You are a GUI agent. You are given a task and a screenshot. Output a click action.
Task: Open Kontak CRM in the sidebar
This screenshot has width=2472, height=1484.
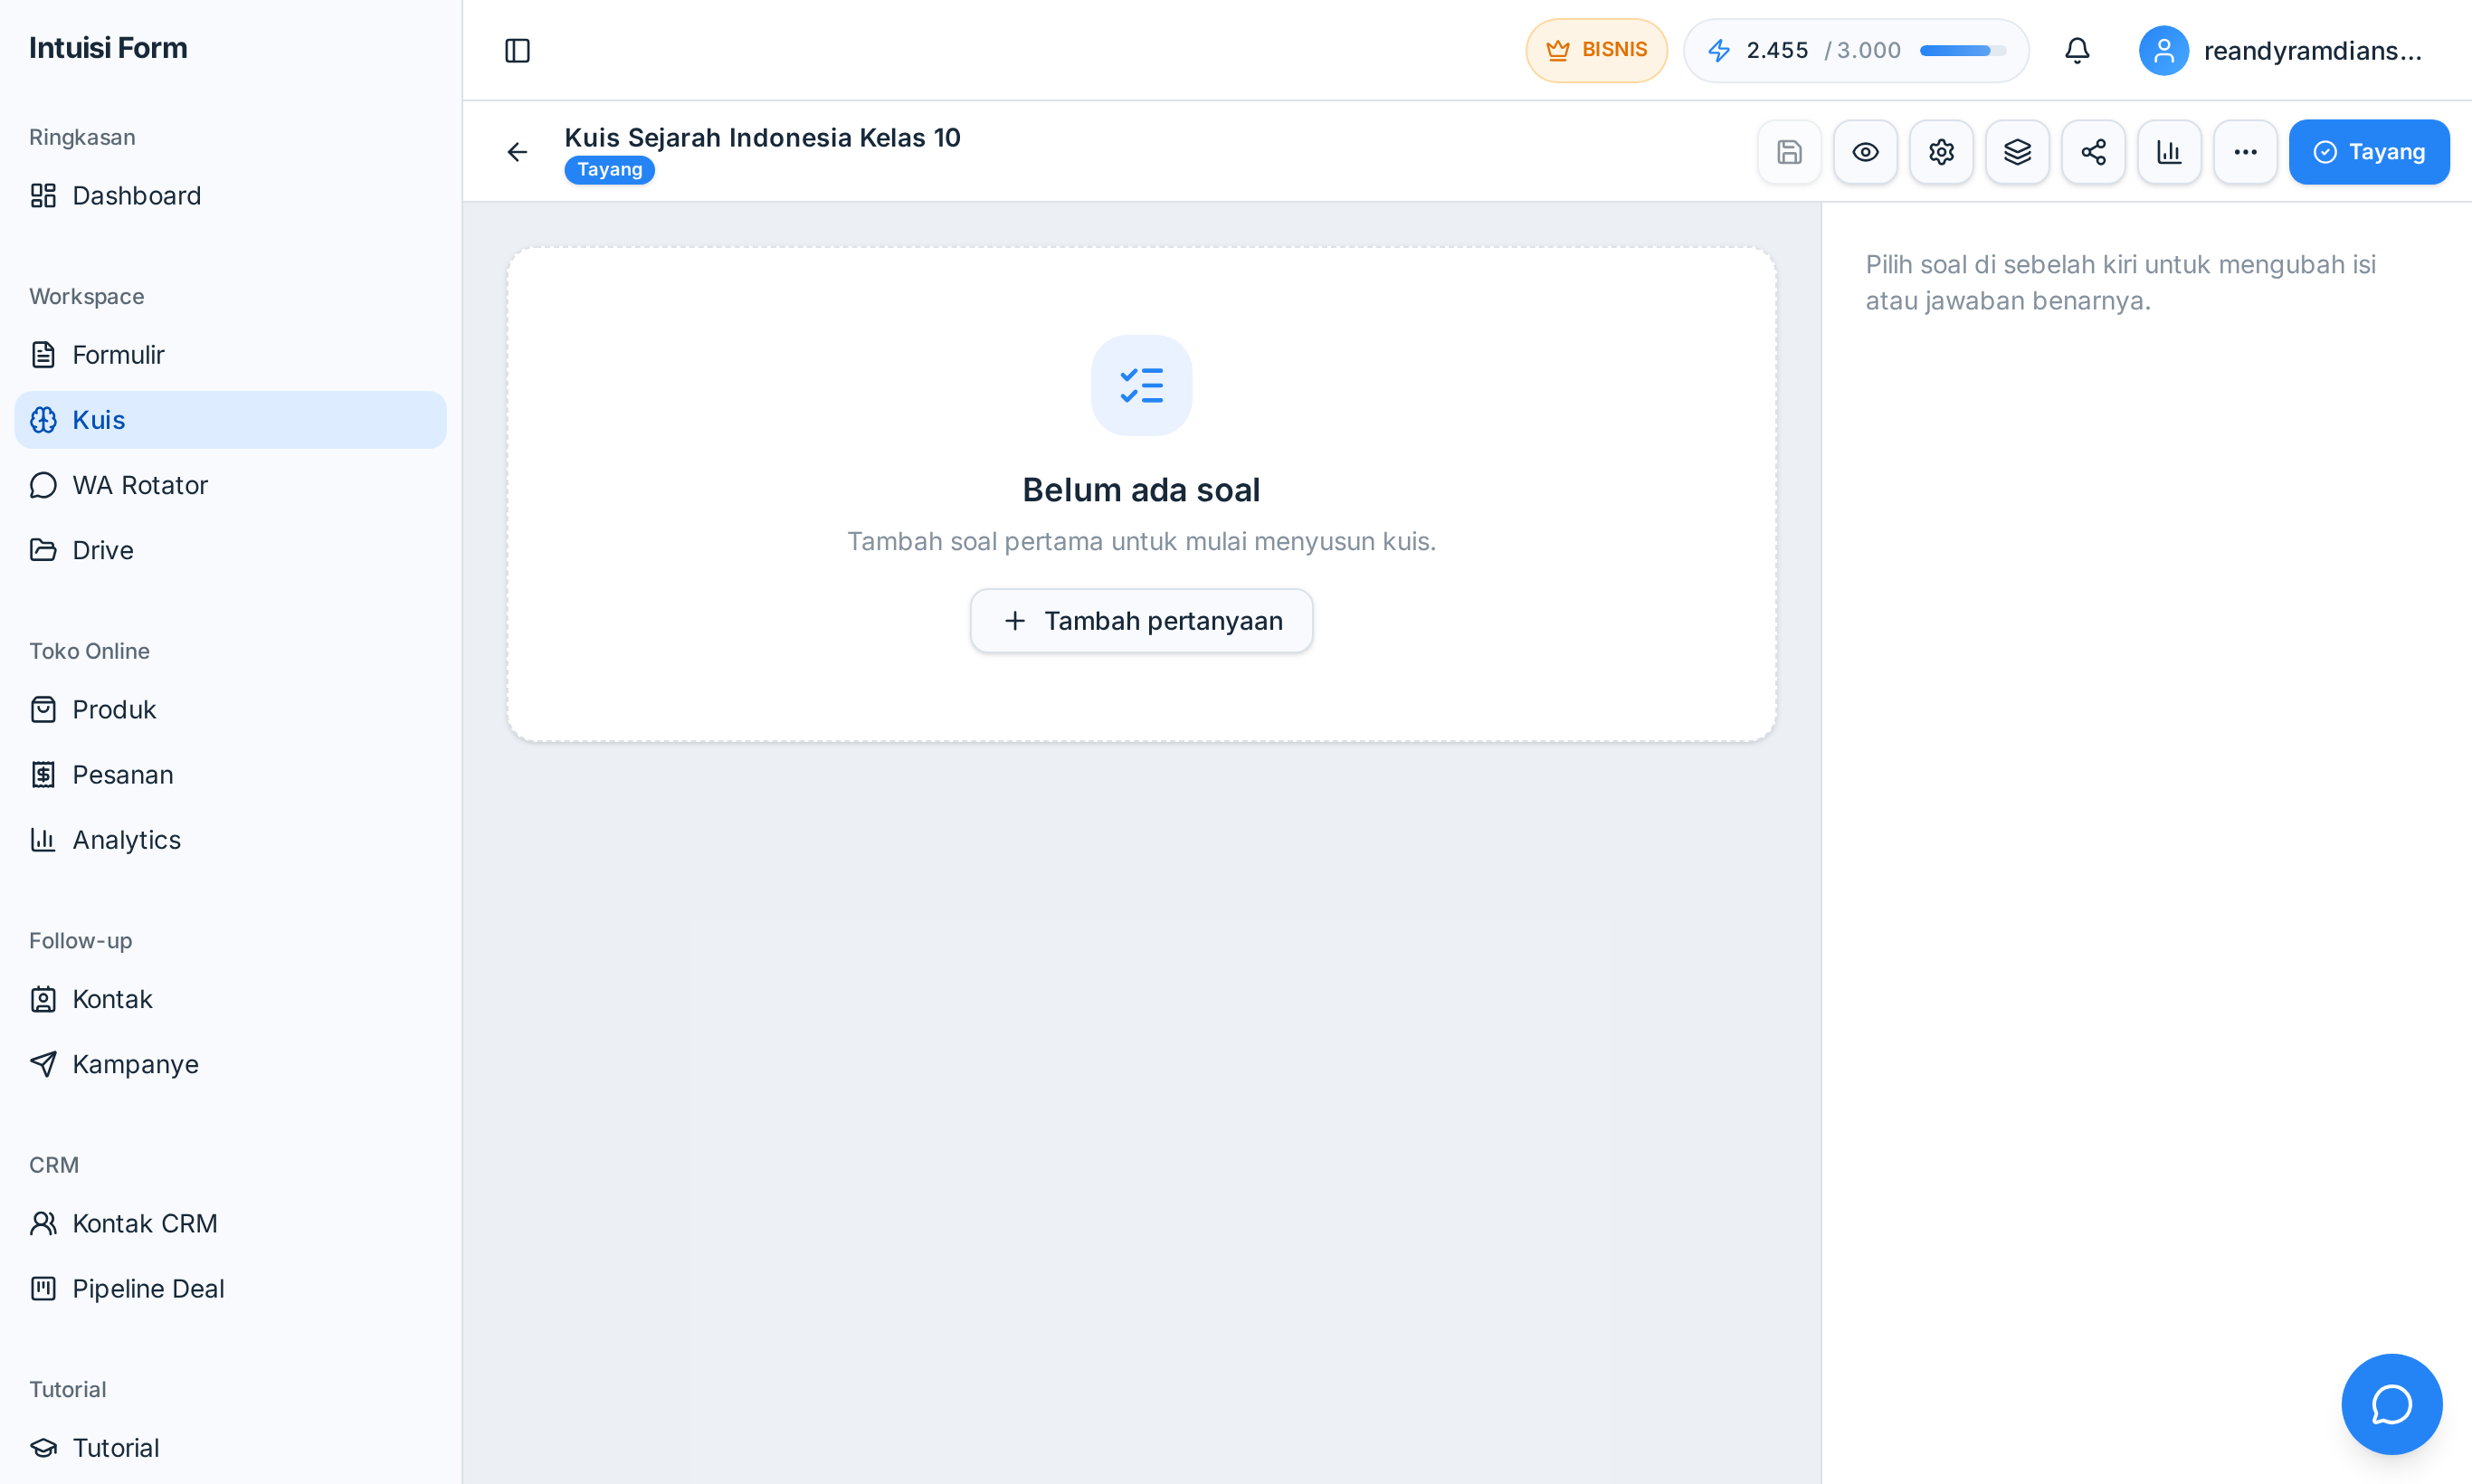[231, 1223]
